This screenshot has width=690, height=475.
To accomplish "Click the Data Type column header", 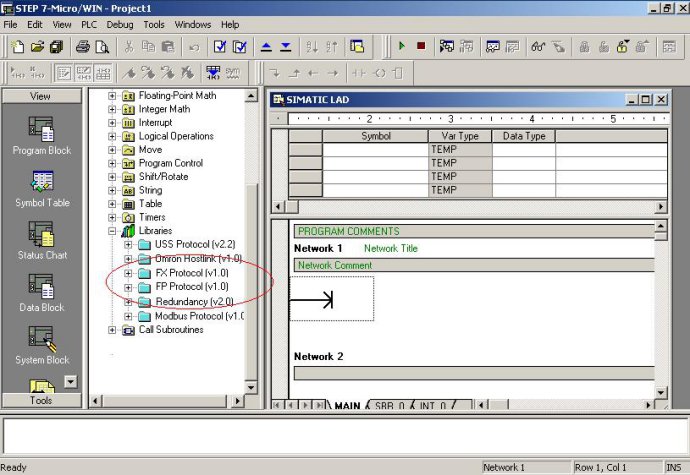I will click(x=524, y=136).
